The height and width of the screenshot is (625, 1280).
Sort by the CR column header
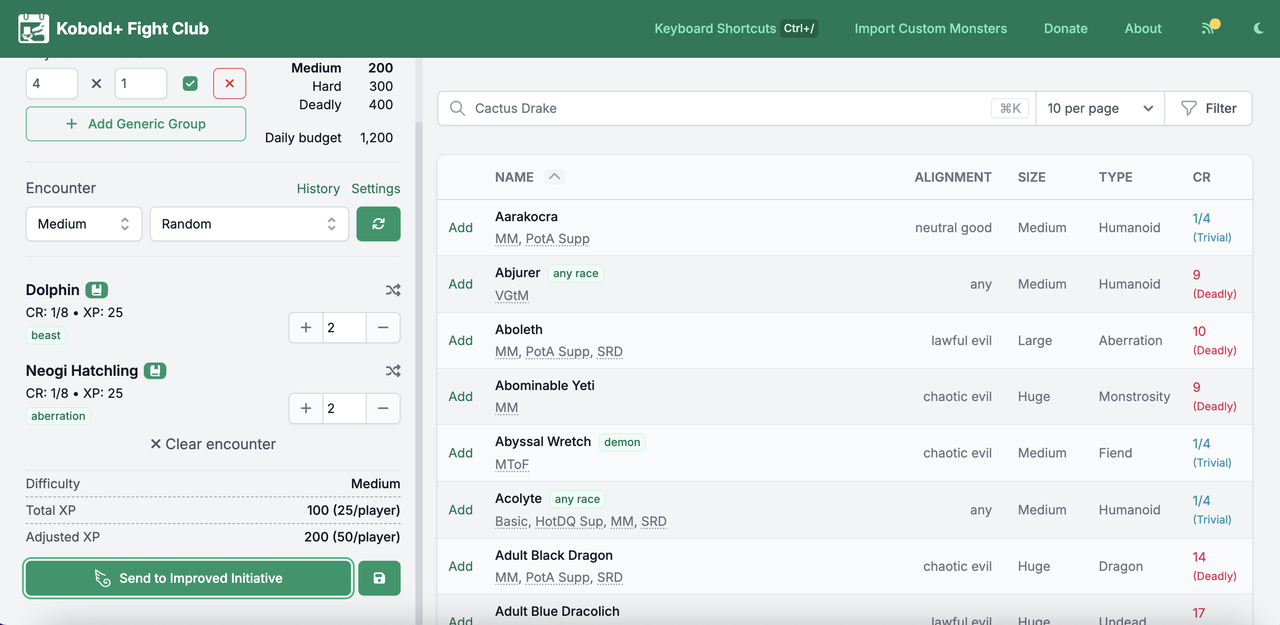coord(1201,177)
